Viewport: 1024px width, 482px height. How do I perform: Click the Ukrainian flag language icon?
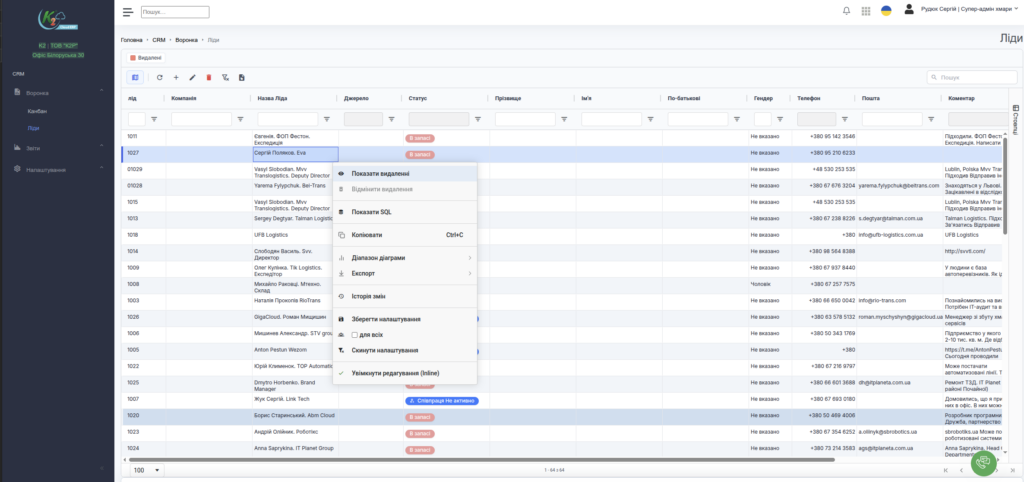click(885, 11)
